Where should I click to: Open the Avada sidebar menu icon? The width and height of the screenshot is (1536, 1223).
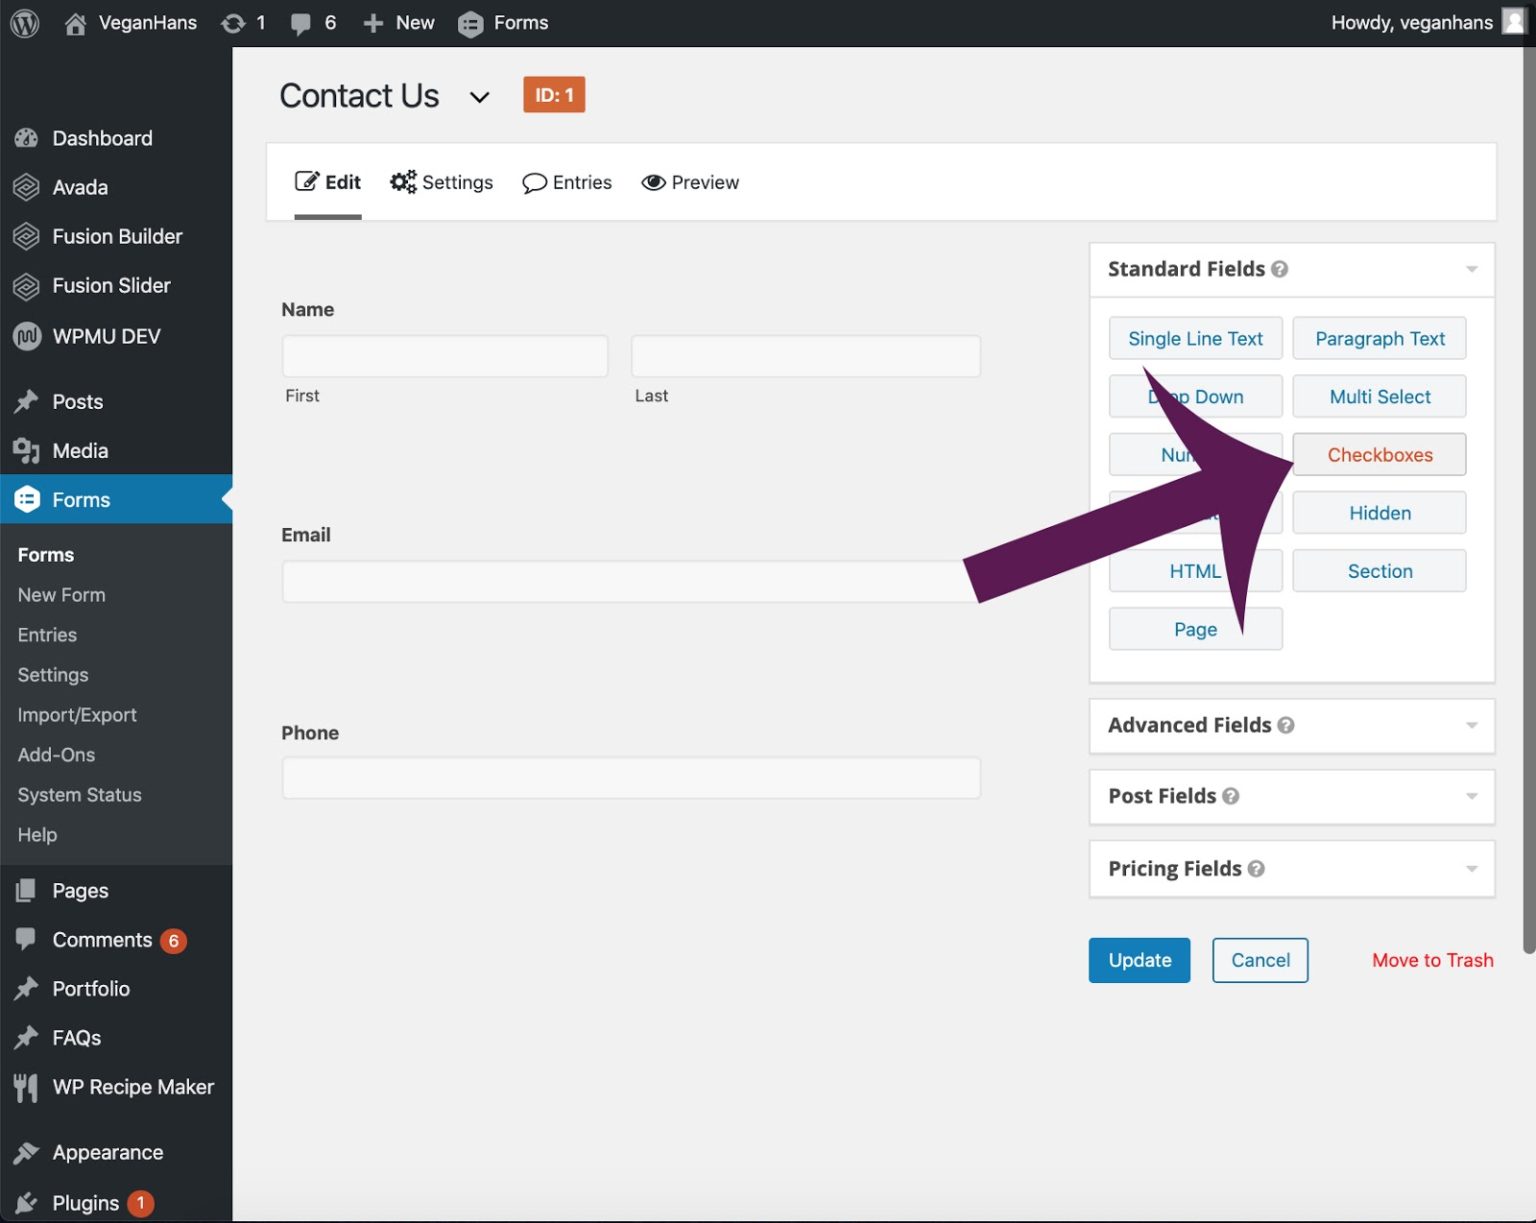click(26, 187)
